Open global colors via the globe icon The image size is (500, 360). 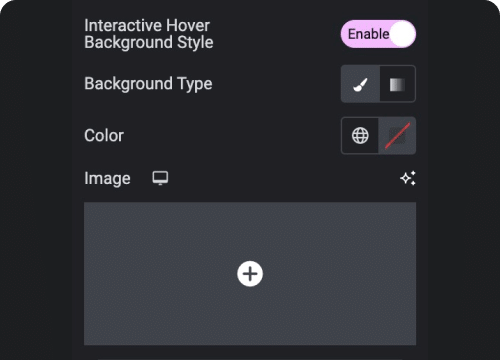(x=360, y=136)
